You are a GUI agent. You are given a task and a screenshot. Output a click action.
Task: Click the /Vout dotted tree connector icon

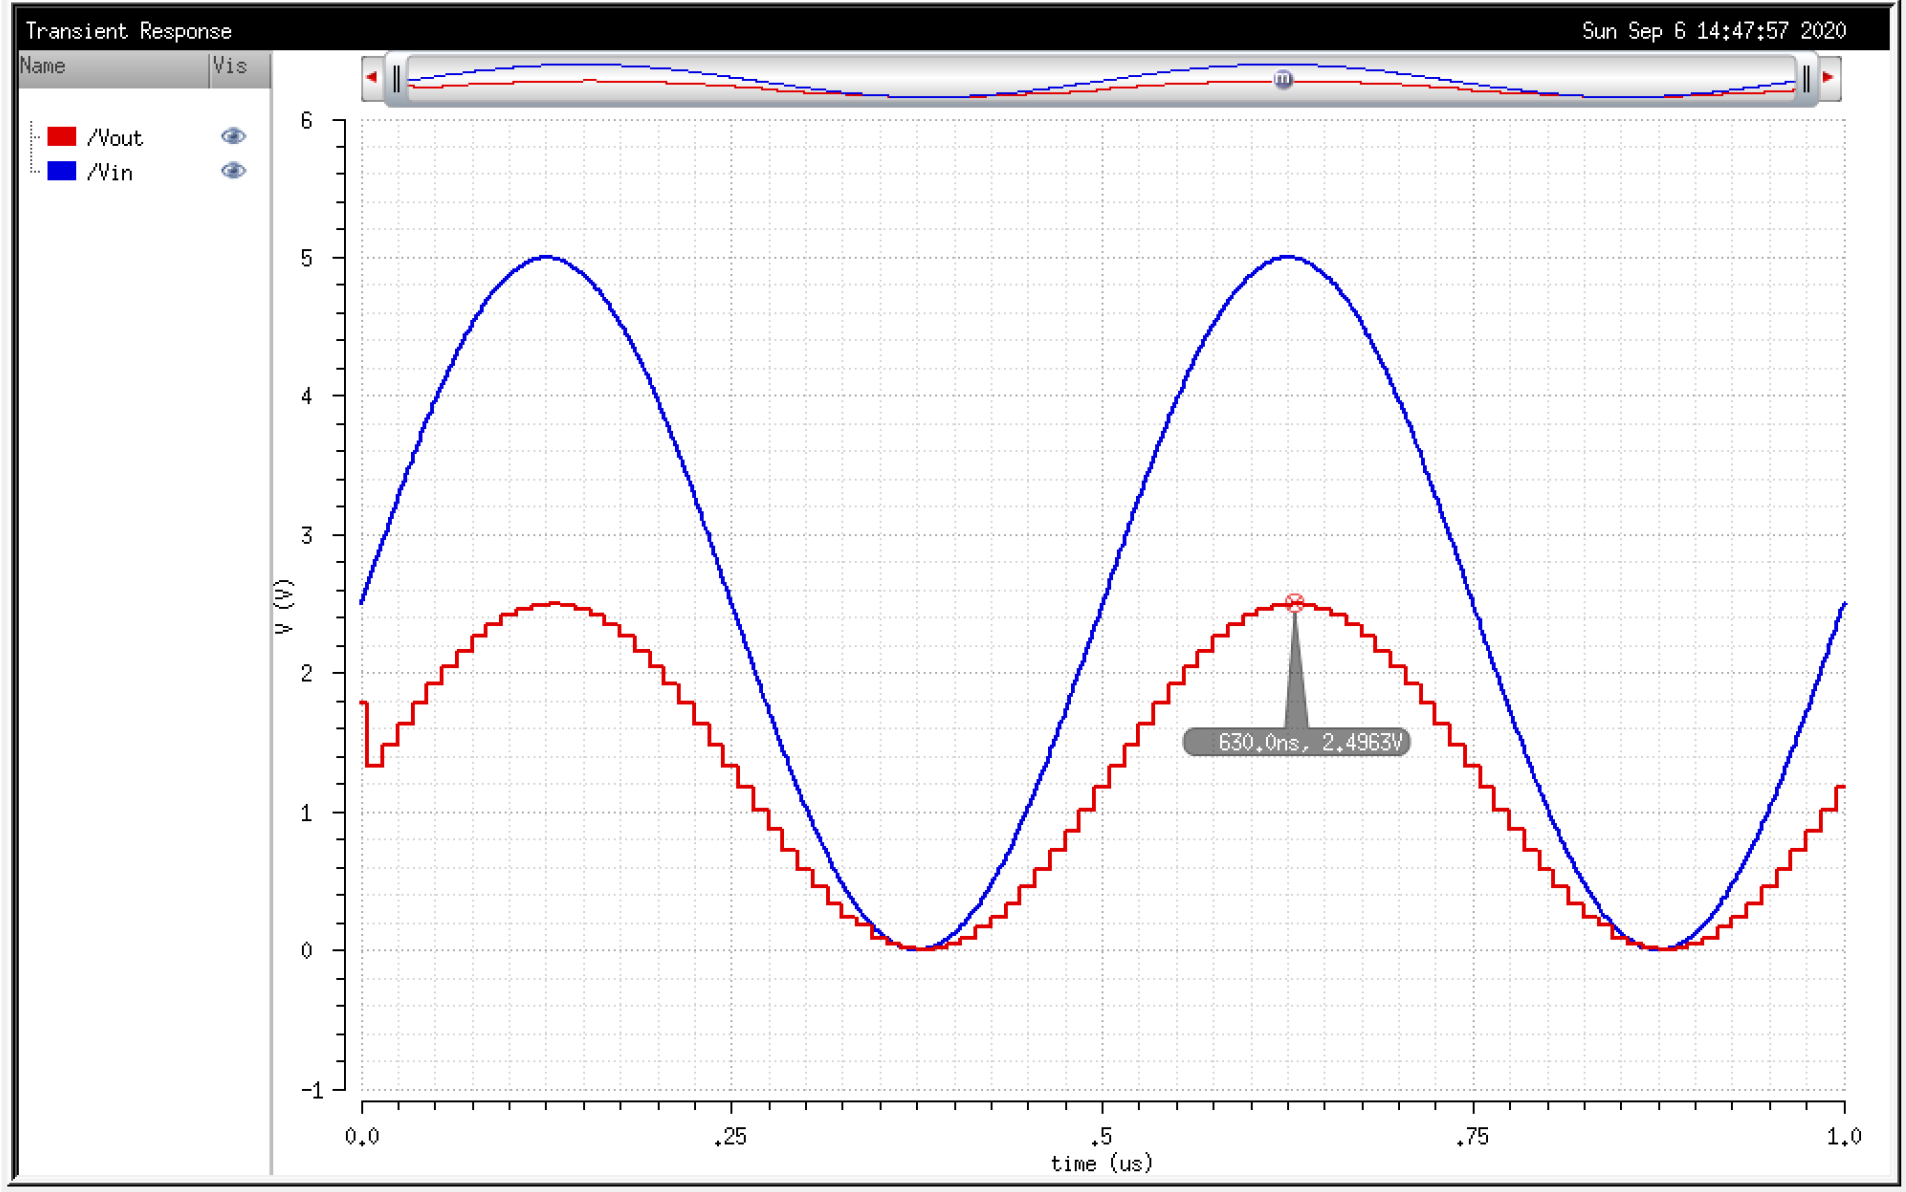[33, 136]
